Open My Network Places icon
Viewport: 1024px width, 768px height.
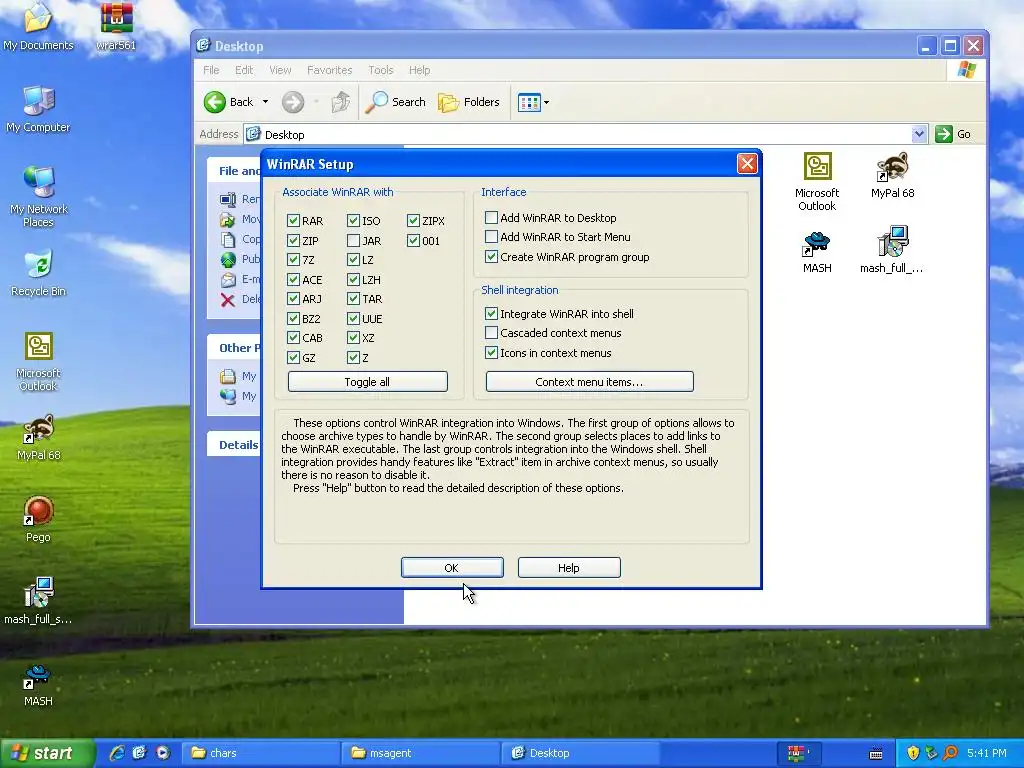click(38, 196)
